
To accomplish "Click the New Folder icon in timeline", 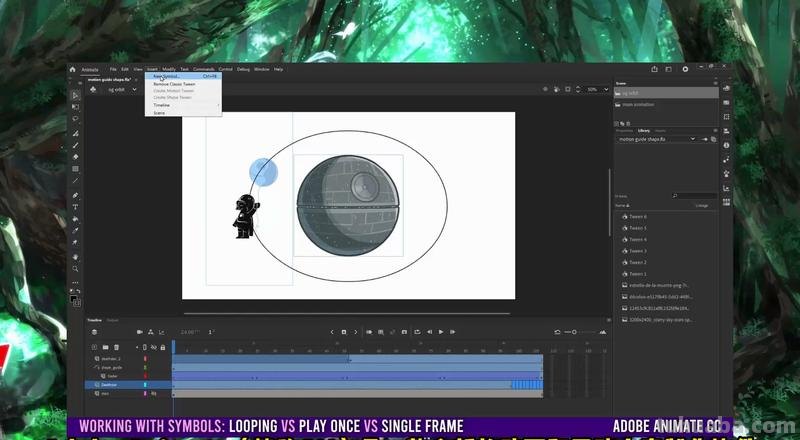I will pyautogui.click(x=106, y=347).
